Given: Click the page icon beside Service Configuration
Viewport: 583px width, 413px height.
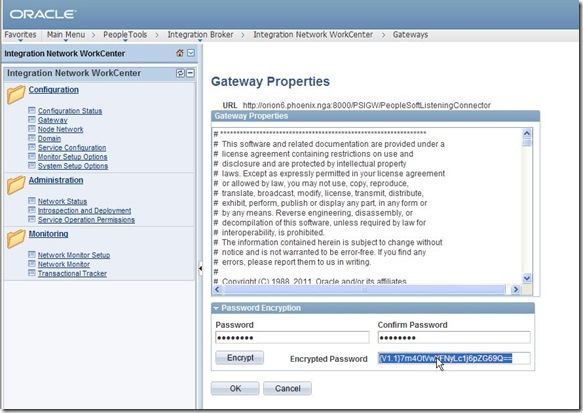Looking at the screenshot, I should coord(32,147).
